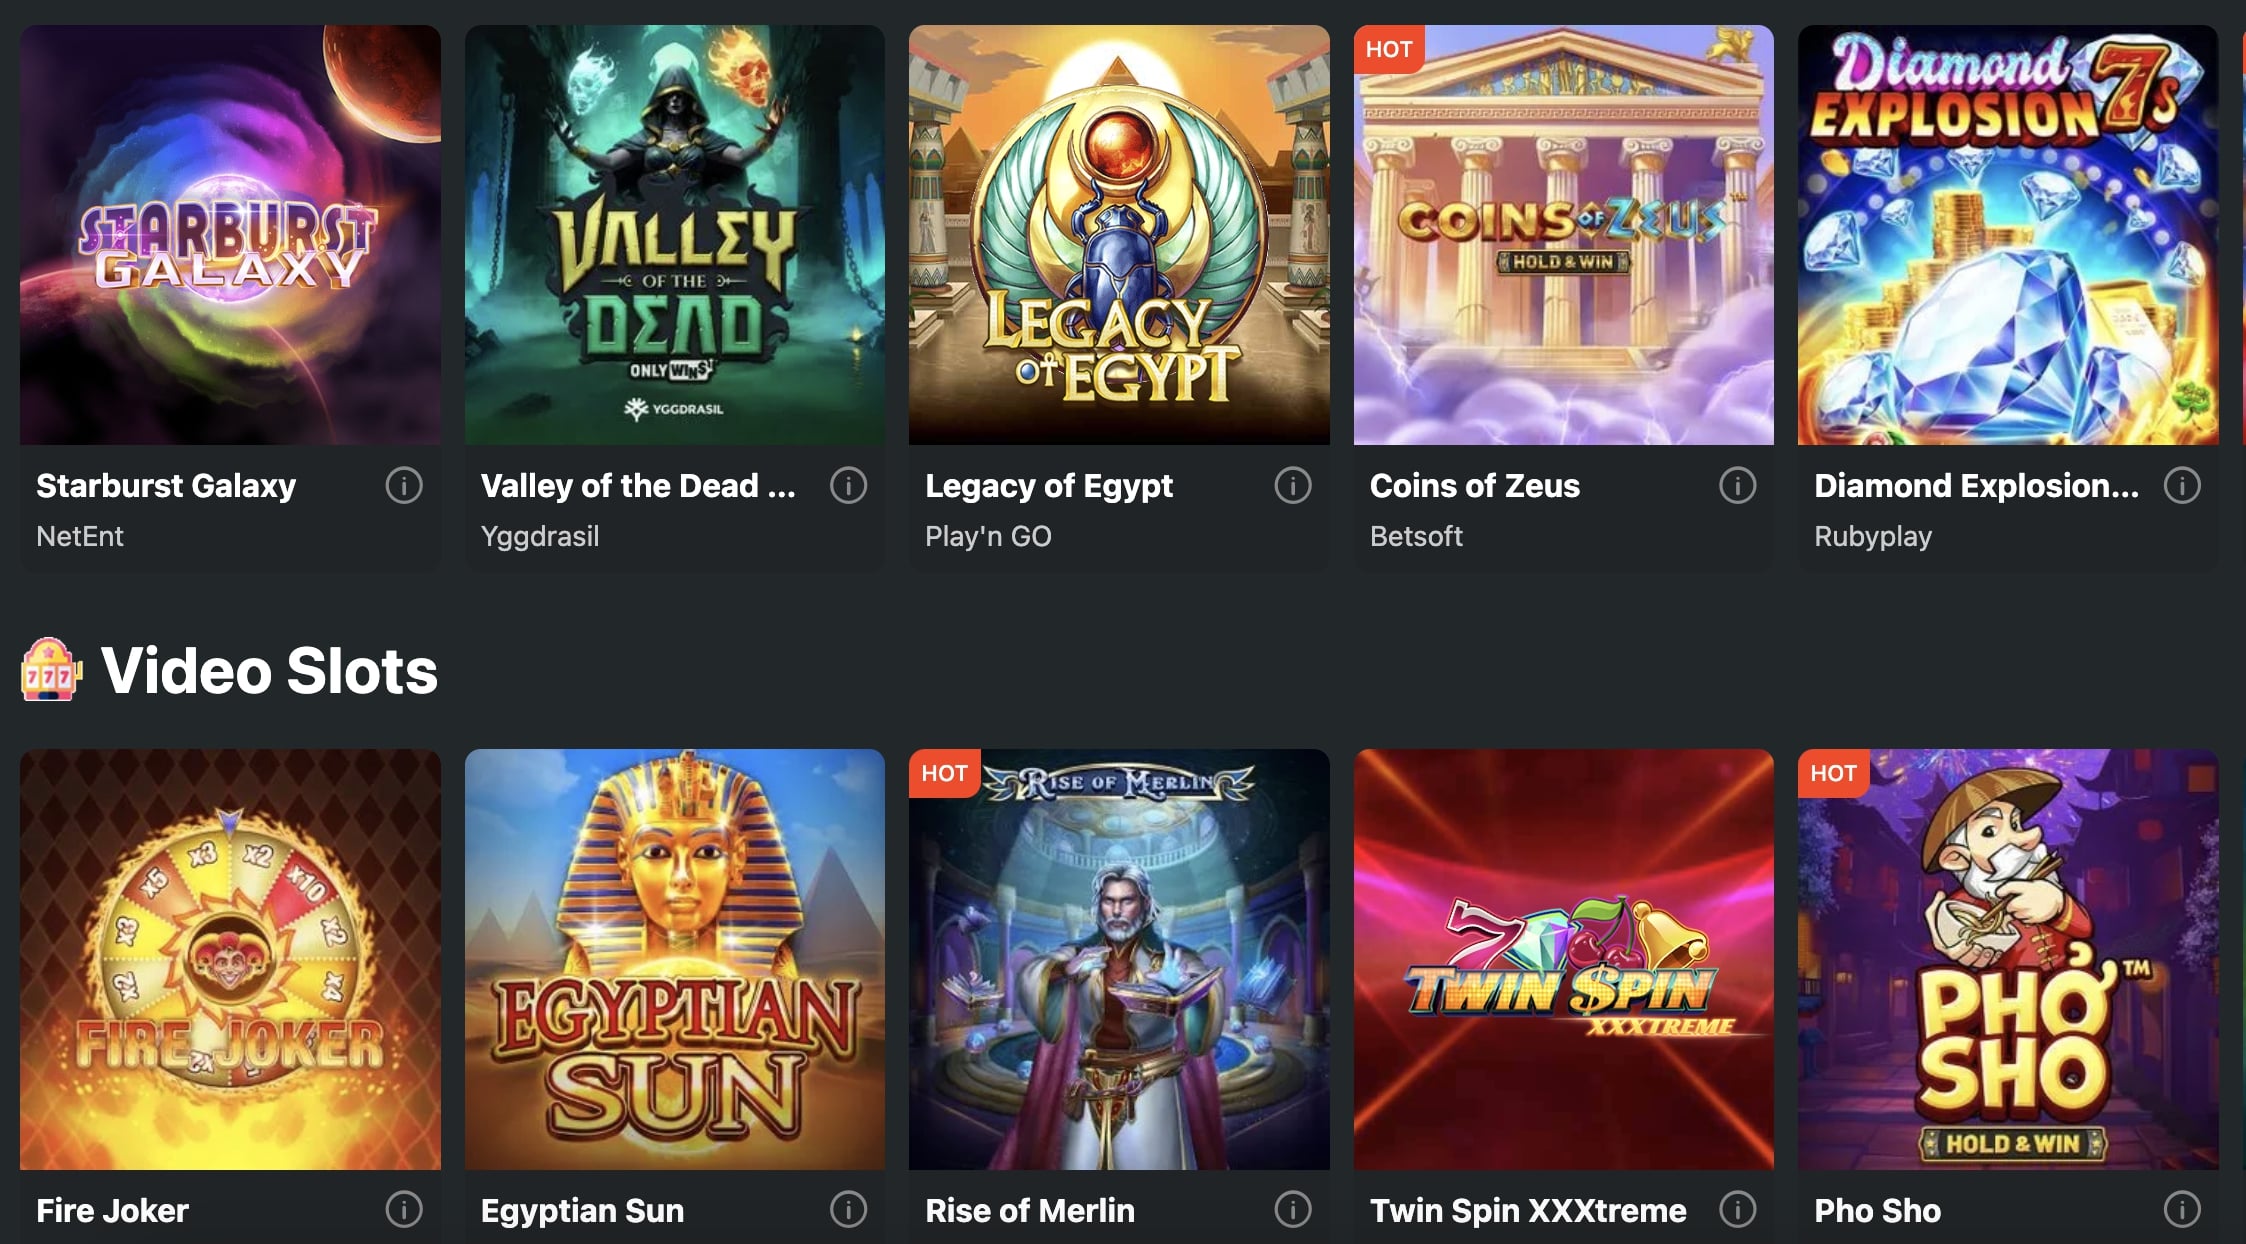Click the Twin Spin XXXtreme title
The height and width of the screenshot is (1244, 2246).
[1528, 1210]
